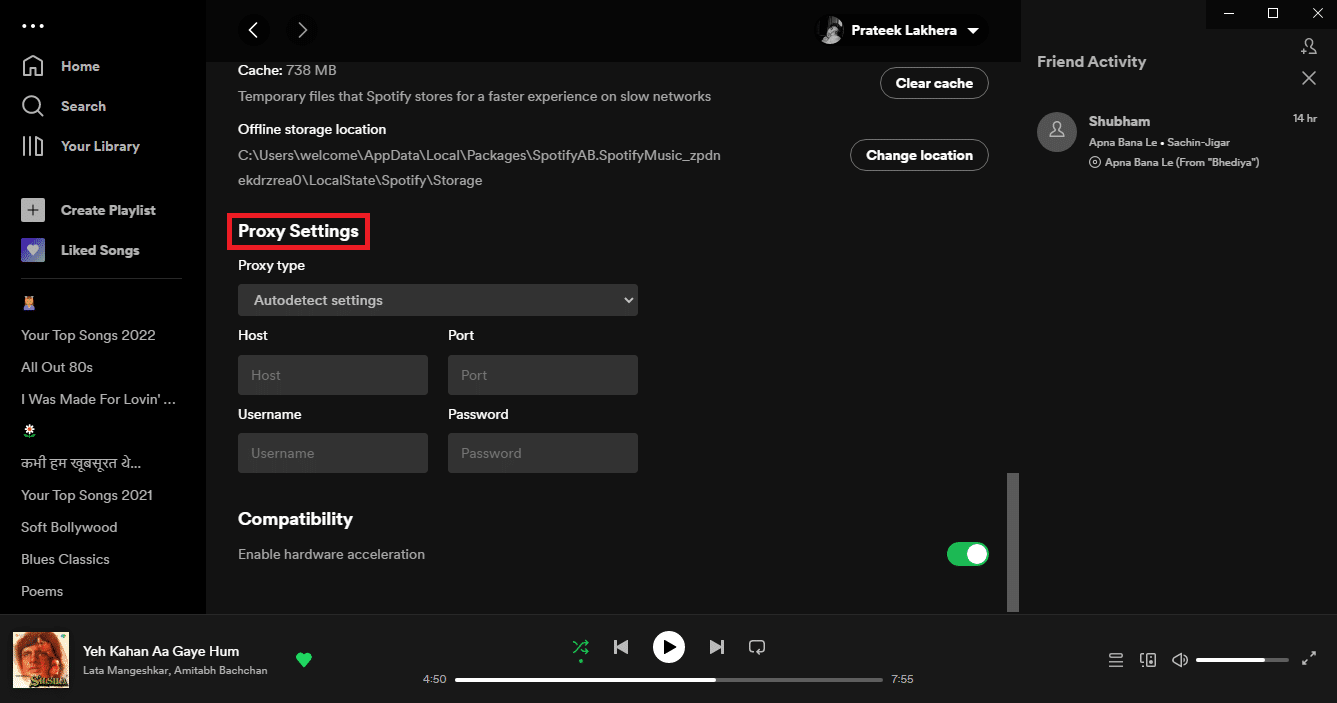Screen dimensions: 1337x703
Task: Focus the Port input field
Action: 543,375
